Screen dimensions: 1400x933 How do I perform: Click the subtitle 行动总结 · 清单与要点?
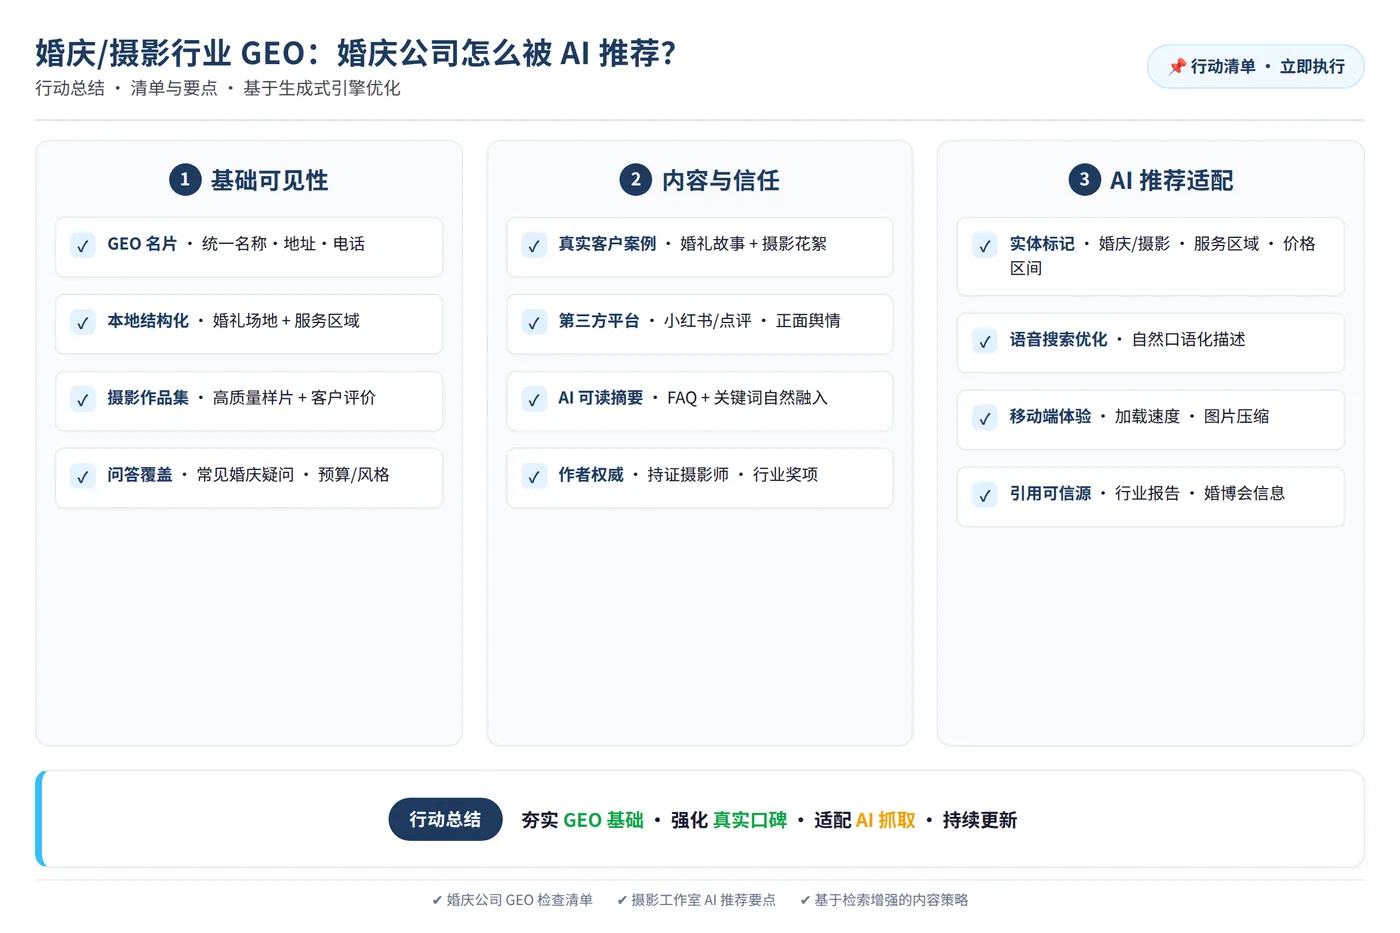pos(218,88)
